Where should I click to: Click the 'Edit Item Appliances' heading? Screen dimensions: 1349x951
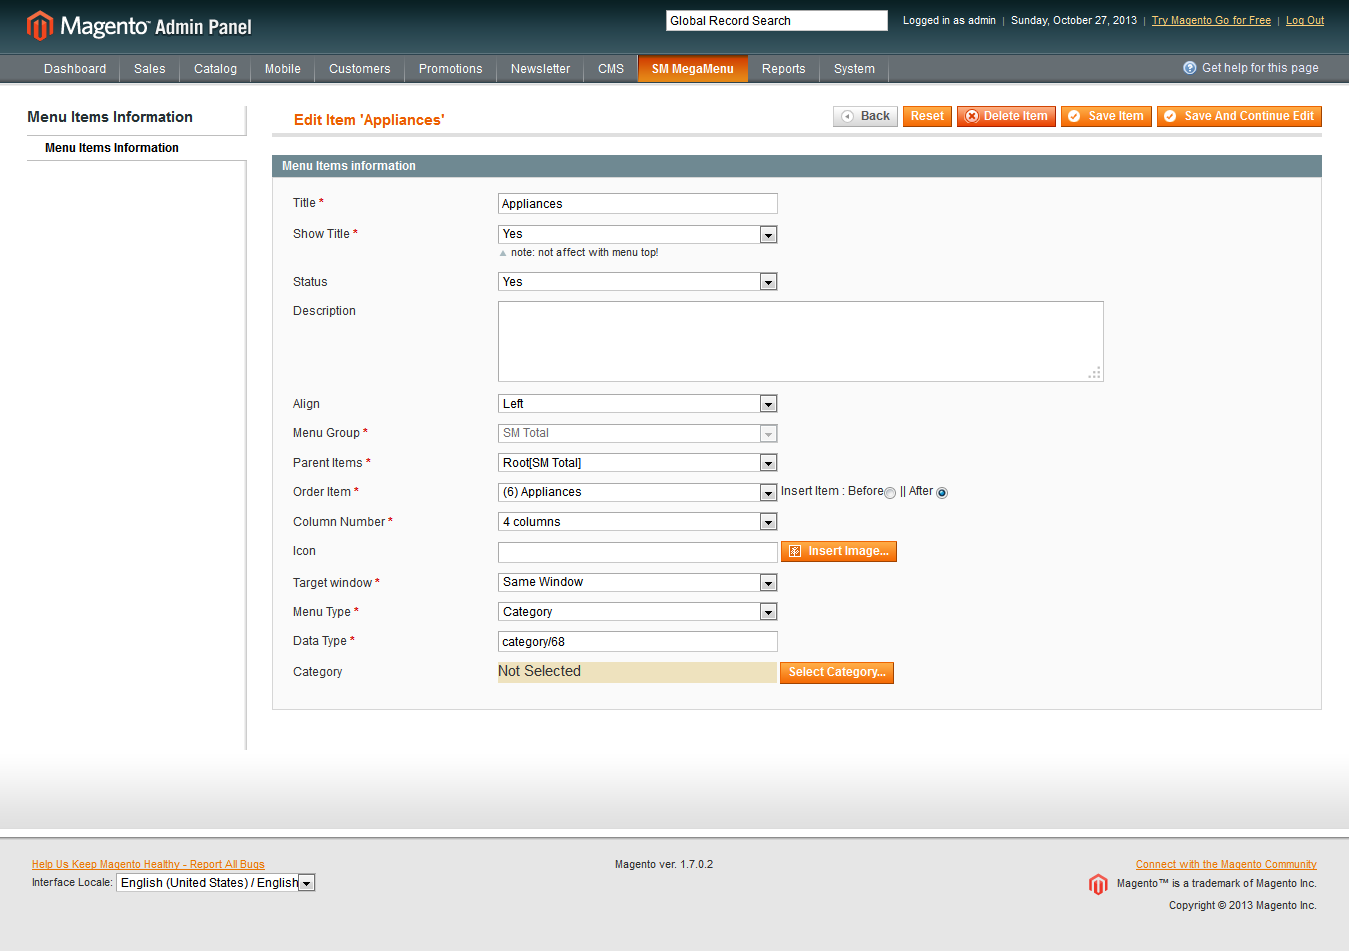pos(369,120)
